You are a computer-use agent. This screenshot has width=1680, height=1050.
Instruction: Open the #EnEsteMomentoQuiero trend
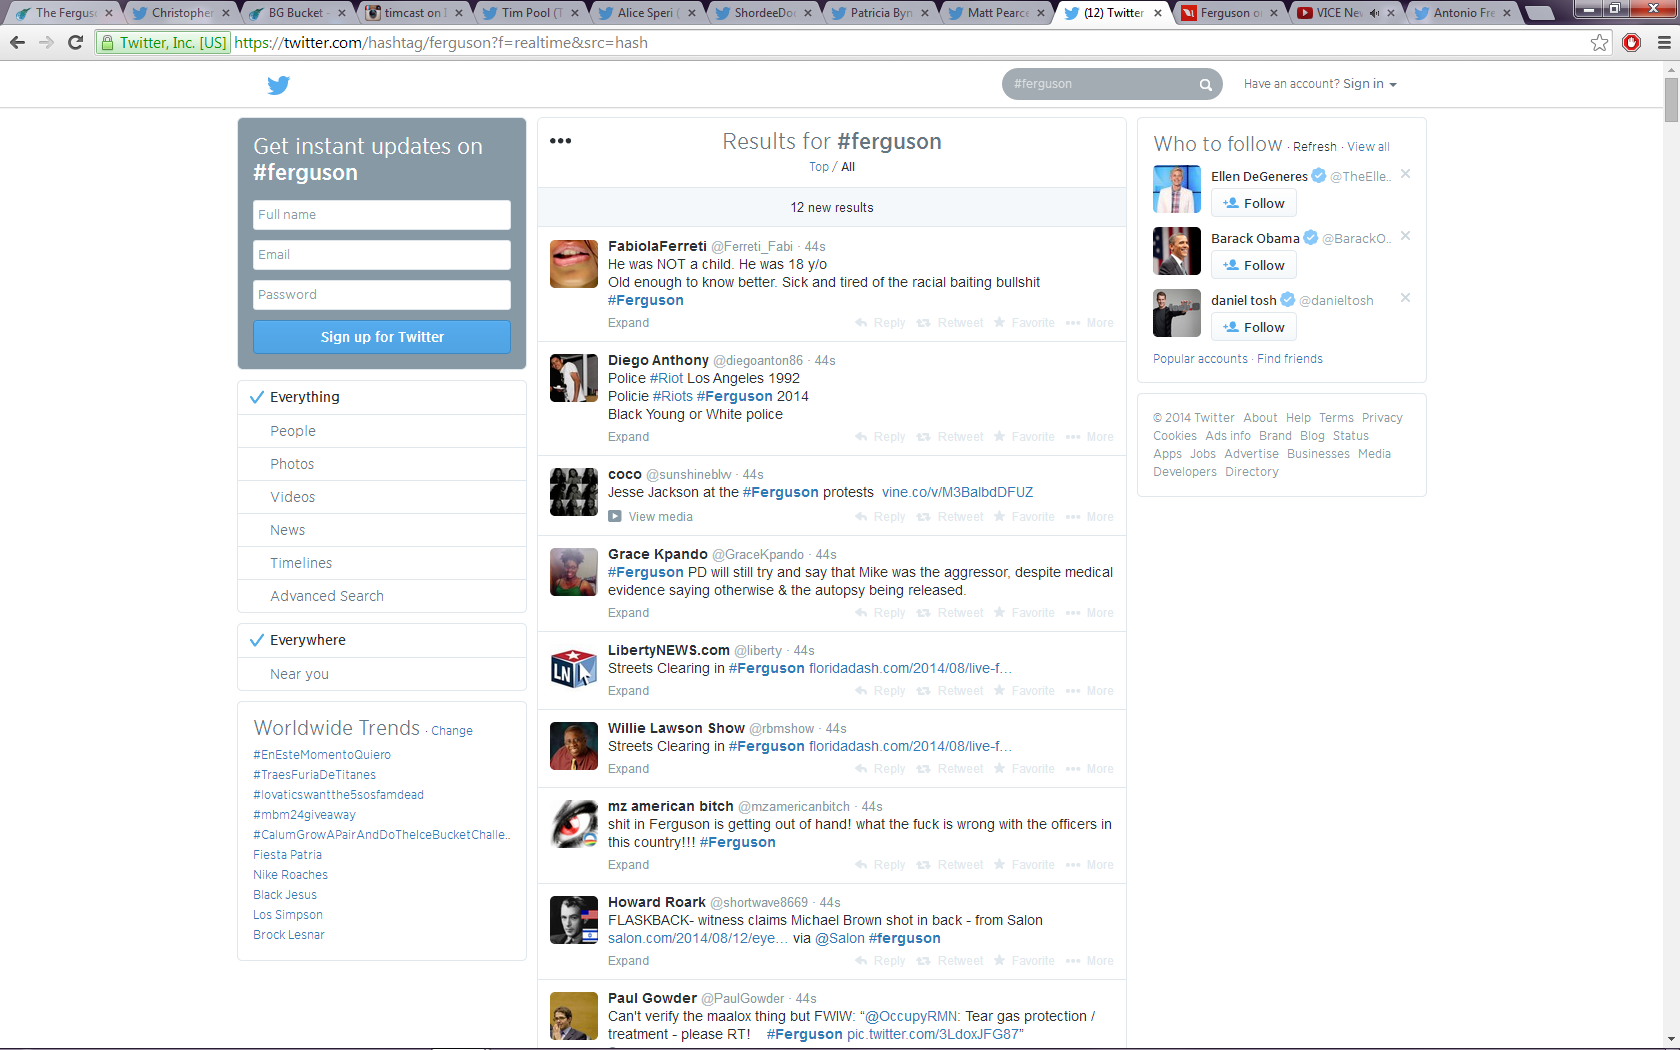point(322,755)
